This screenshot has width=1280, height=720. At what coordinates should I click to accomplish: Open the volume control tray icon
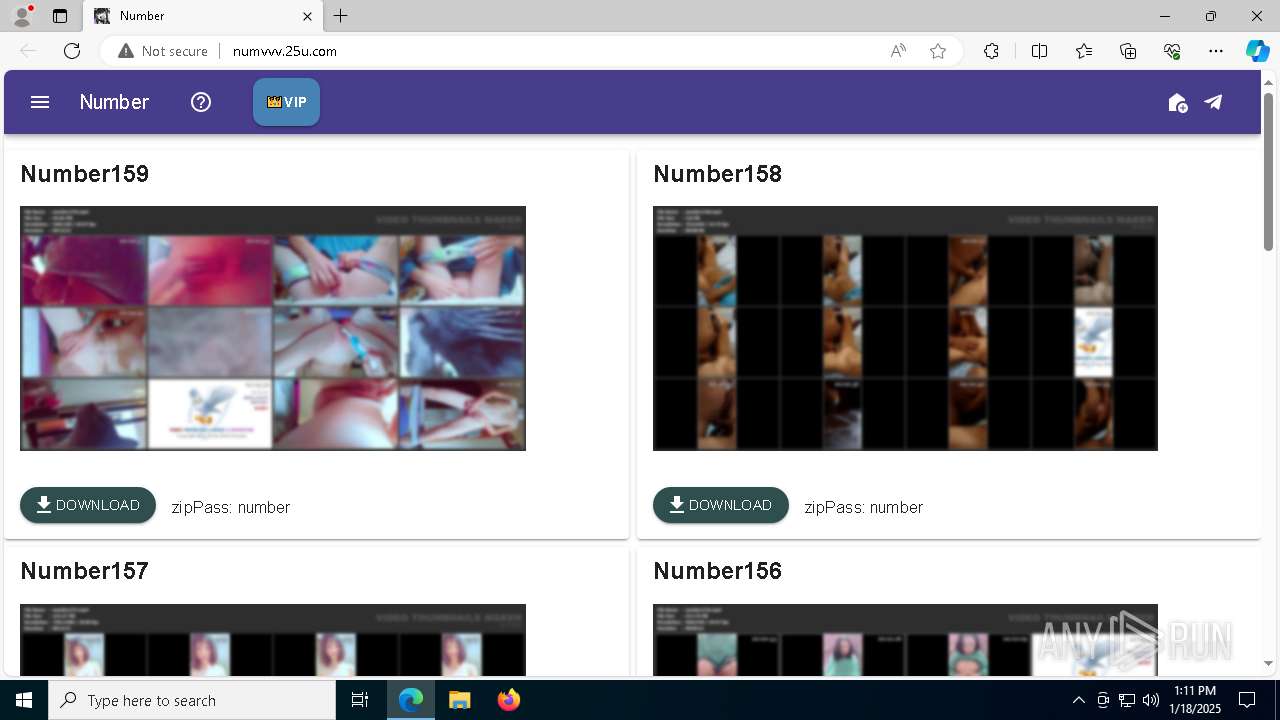coord(1150,700)
